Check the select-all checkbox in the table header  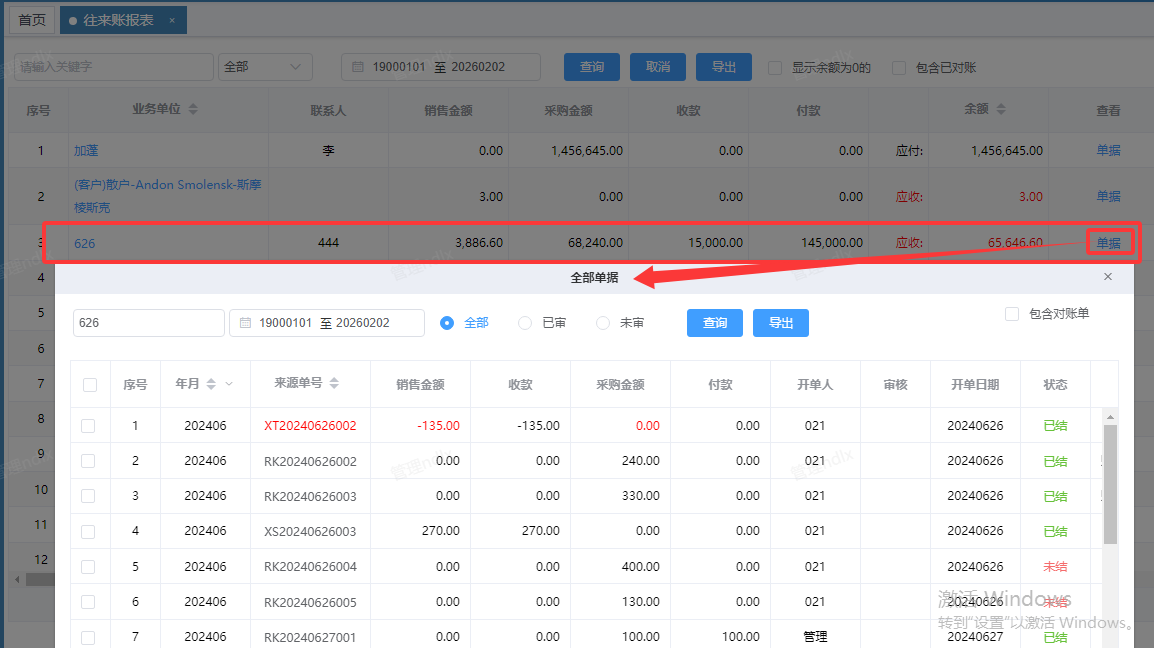click(x=90, y=385)
